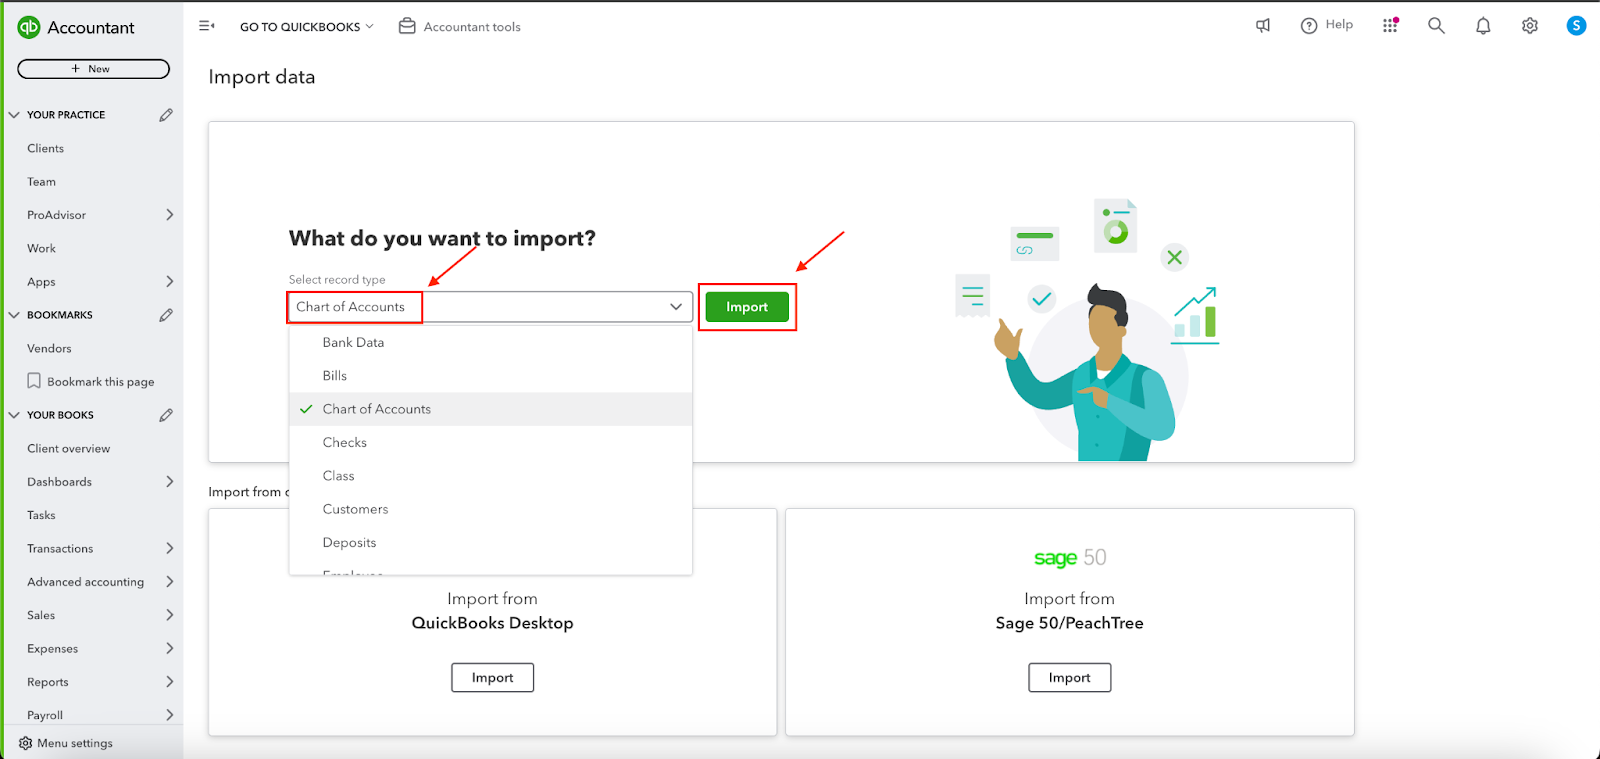
Task: Expand the Expenses submenu arrow
Action: pyautogui.click(x=169, y=648)
